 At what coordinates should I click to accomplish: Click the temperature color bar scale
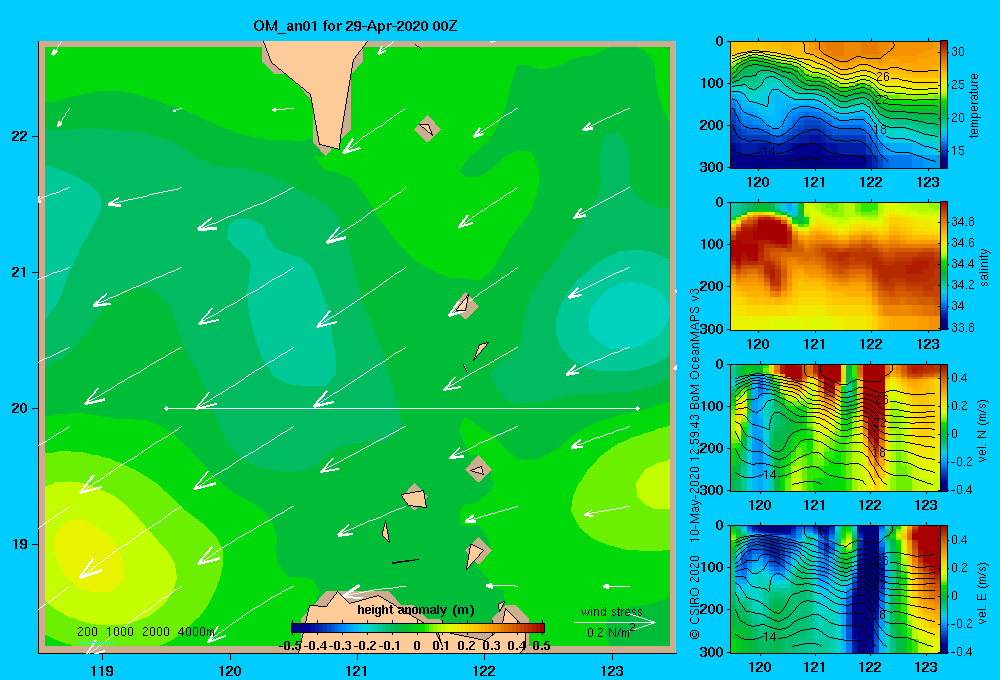[x=944, y=105]
